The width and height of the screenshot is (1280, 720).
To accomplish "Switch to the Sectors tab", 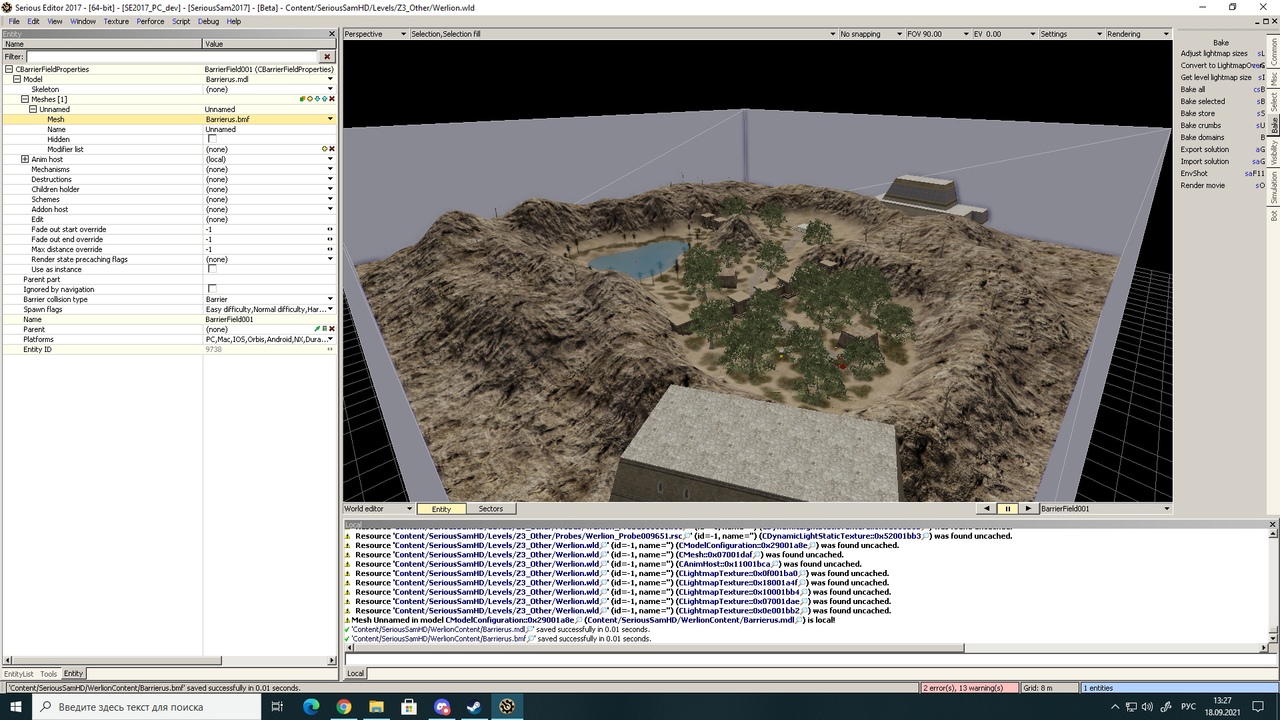I will pos(491,509).
